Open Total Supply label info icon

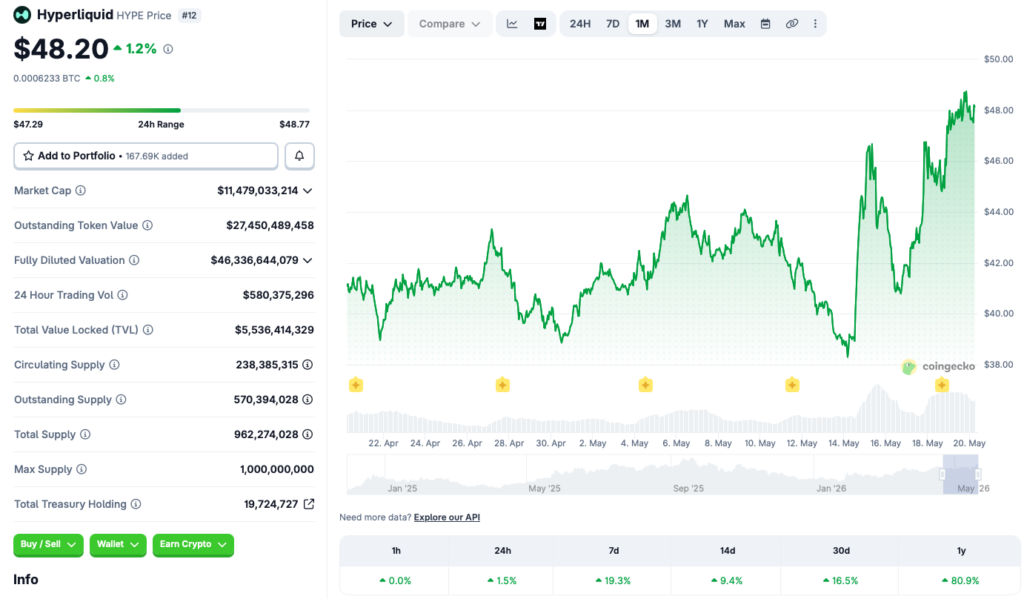[x=85, y=434]
